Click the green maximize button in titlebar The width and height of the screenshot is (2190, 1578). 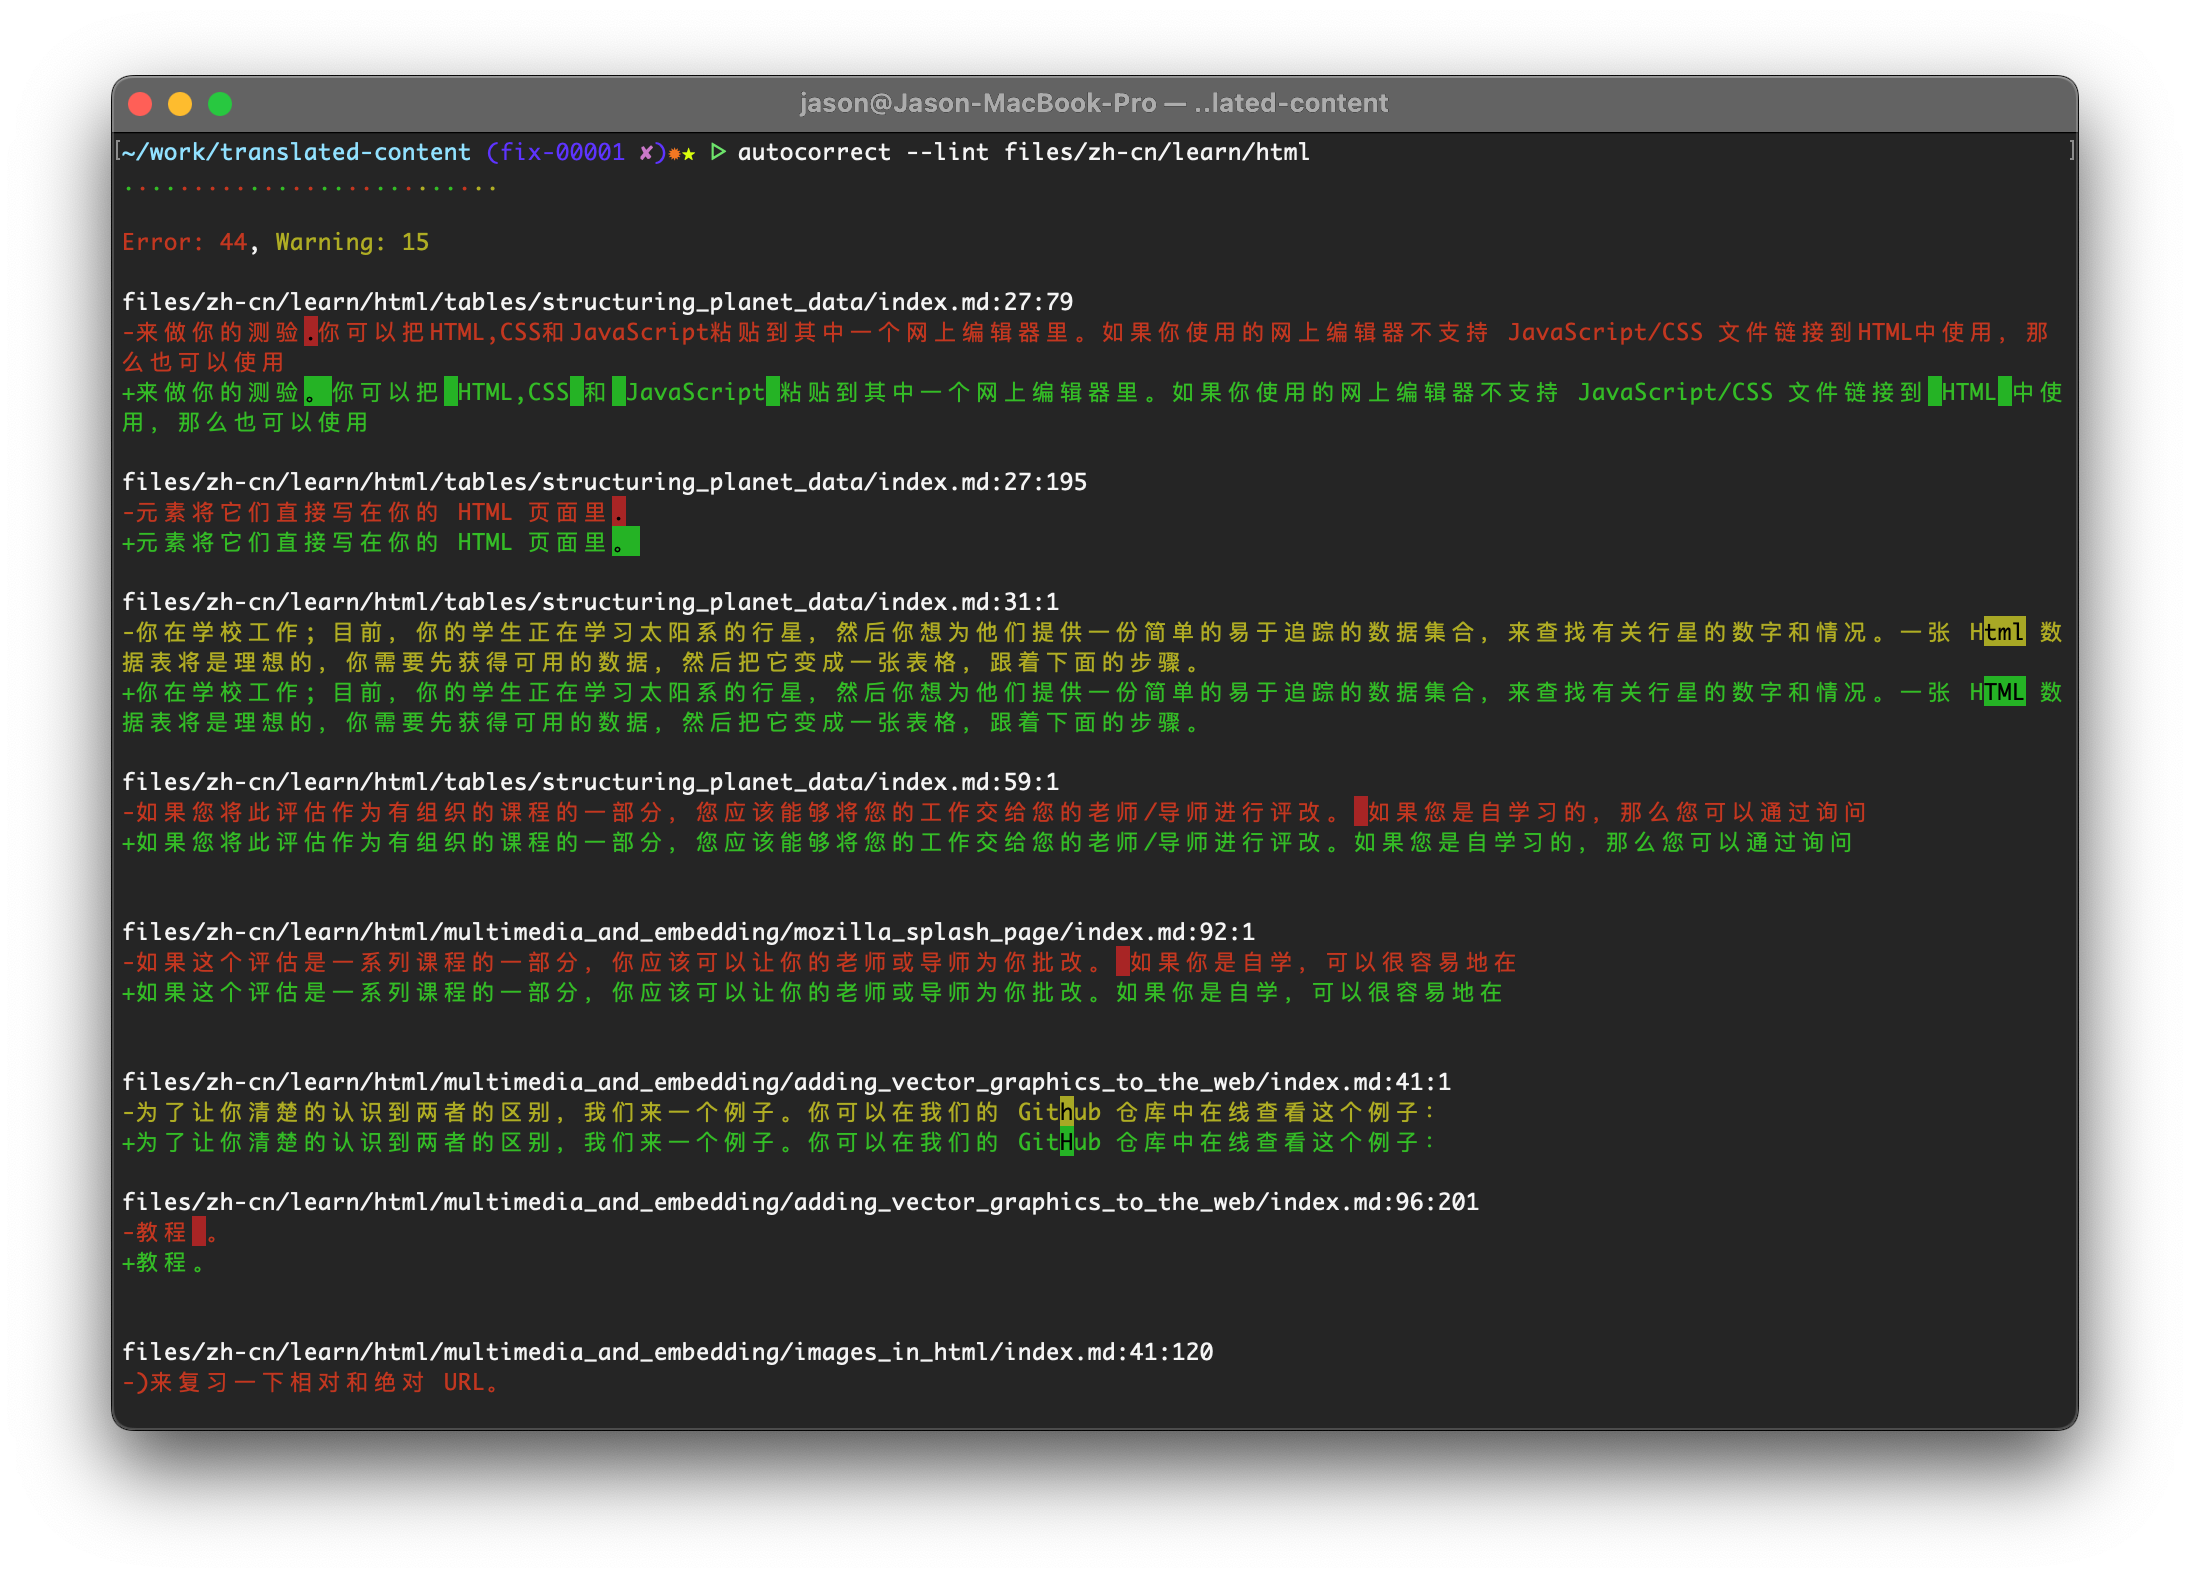tap(223, 105)
